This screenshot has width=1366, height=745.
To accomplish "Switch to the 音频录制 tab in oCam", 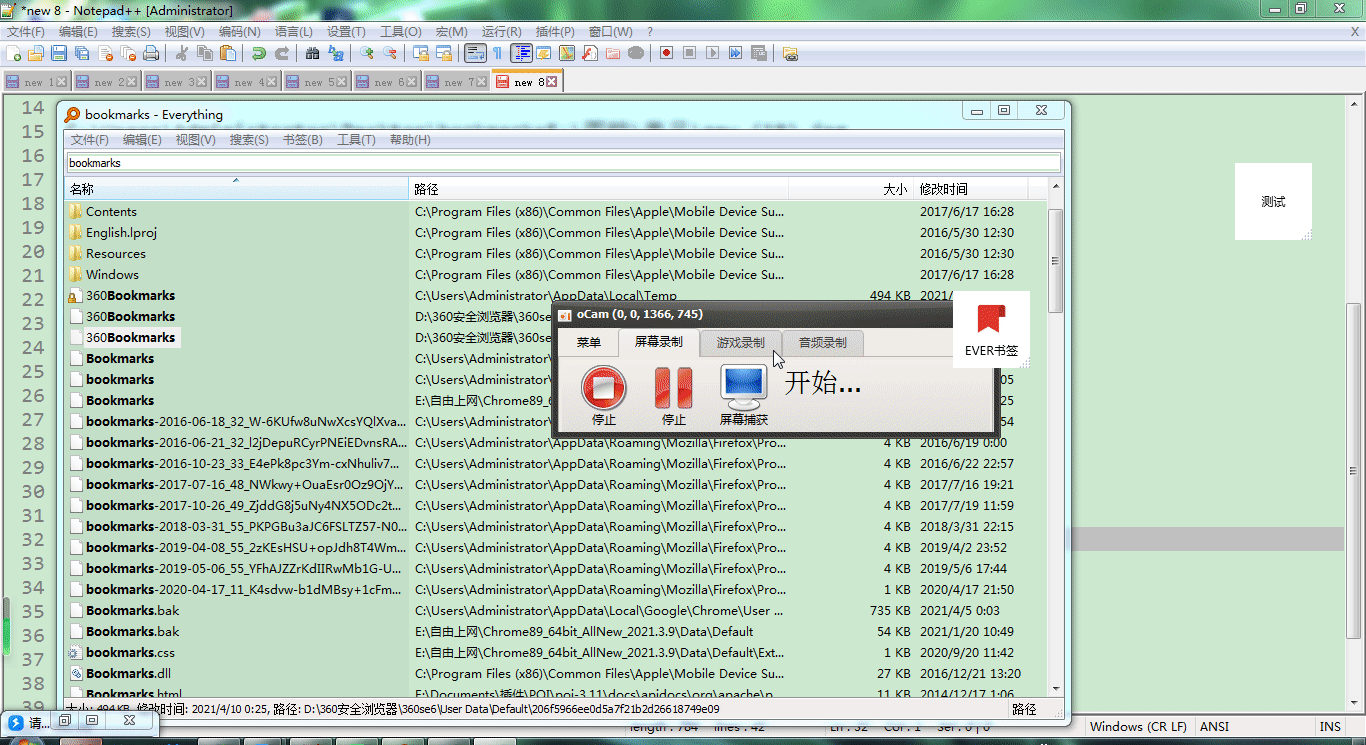I will (x=822, y=343).
